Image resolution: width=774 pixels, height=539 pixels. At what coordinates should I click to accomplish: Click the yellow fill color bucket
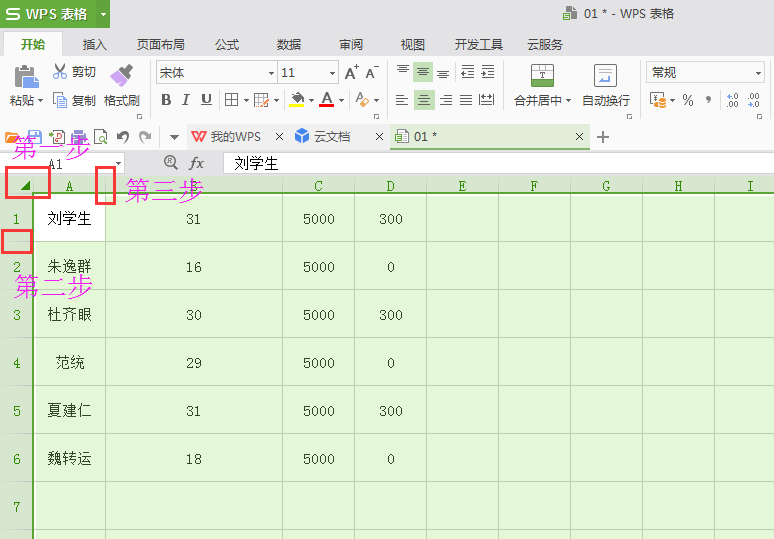click(296, 100)
